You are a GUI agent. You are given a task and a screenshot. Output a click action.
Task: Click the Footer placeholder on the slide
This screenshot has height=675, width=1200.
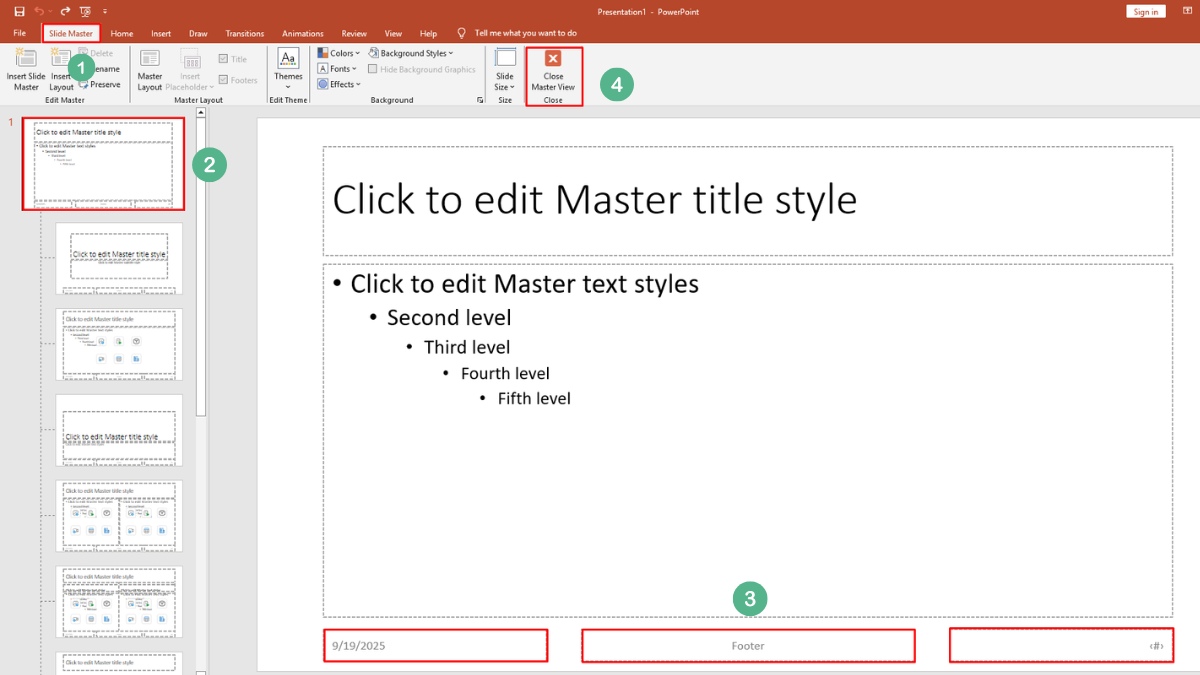coord(747,646)
